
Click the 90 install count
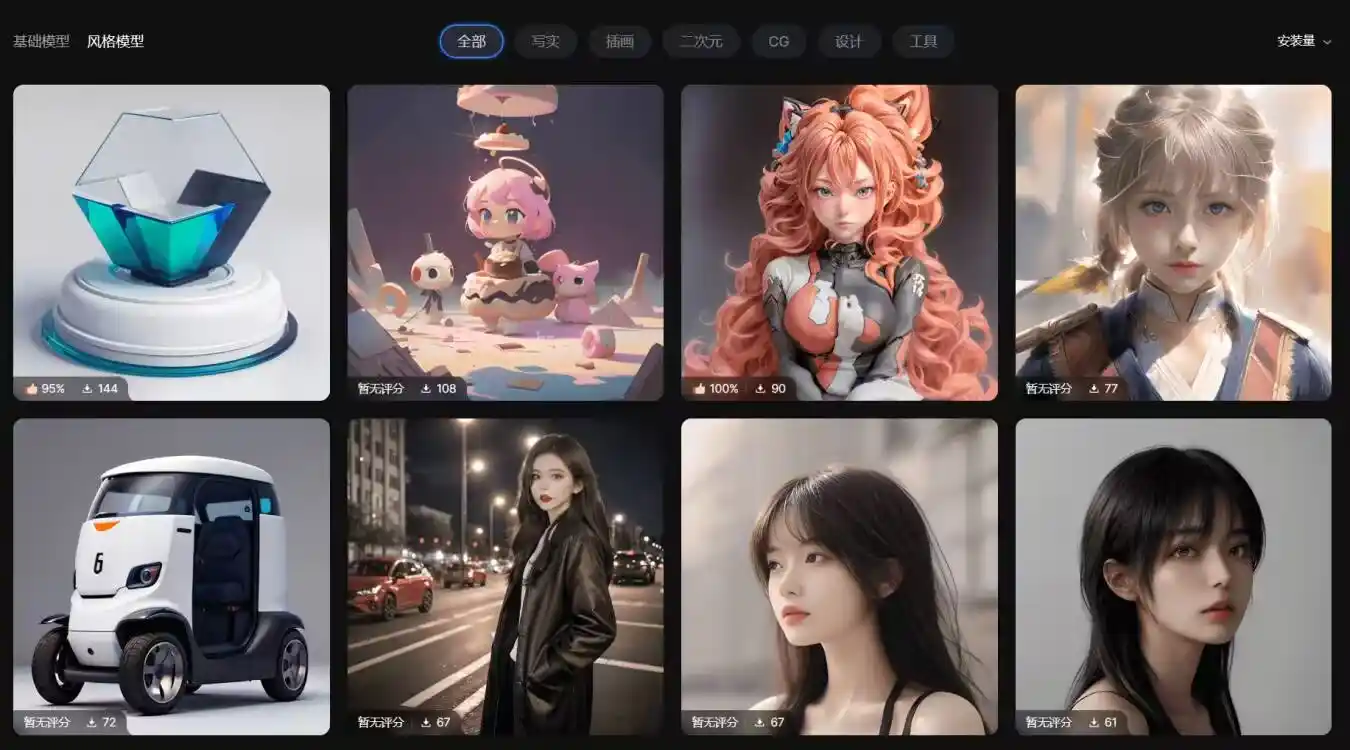778,388
